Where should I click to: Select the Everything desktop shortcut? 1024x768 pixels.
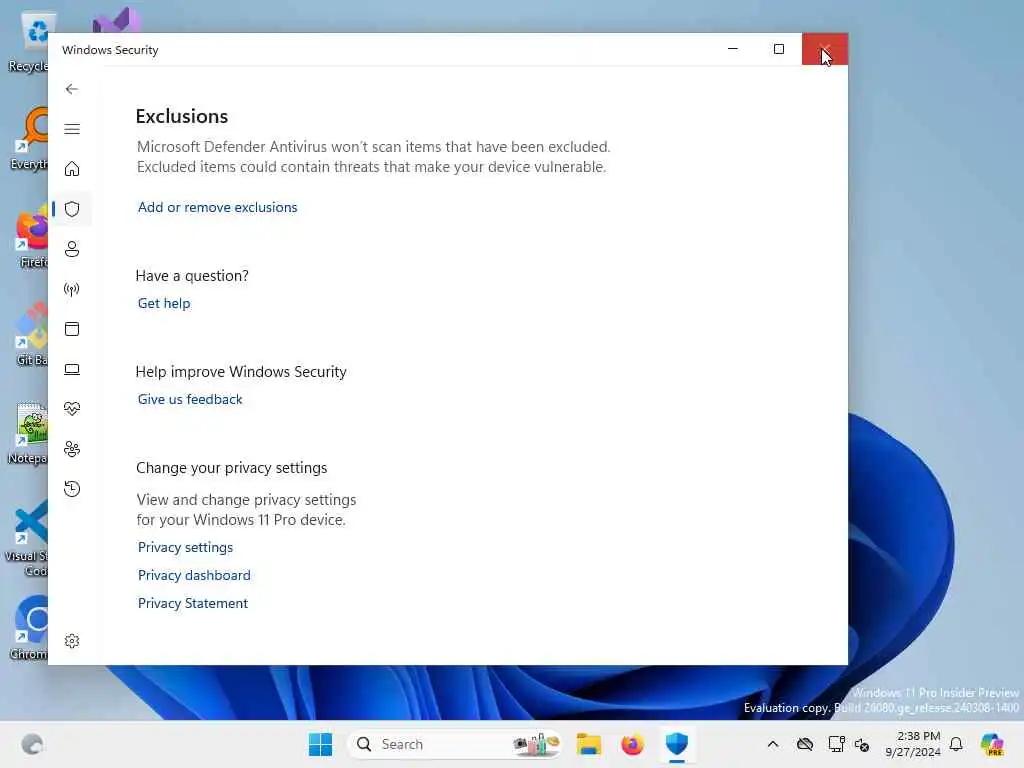tap(29, 138)
